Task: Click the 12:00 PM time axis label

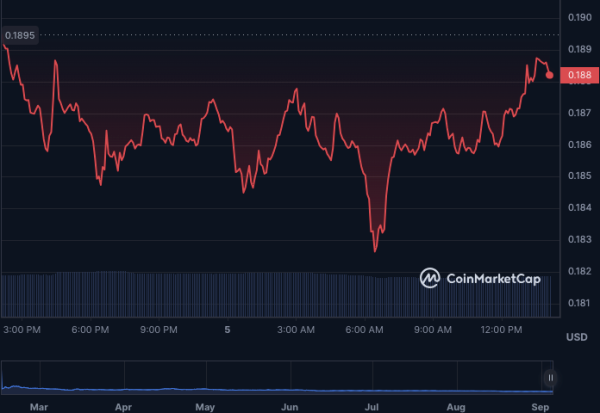Action: pyautogui.click(x=502, y=329)
